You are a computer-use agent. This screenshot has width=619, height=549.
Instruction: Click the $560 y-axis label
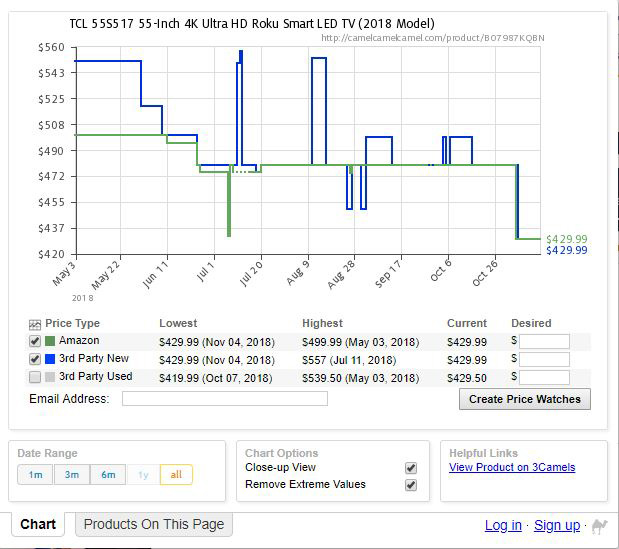click(51, 47)
